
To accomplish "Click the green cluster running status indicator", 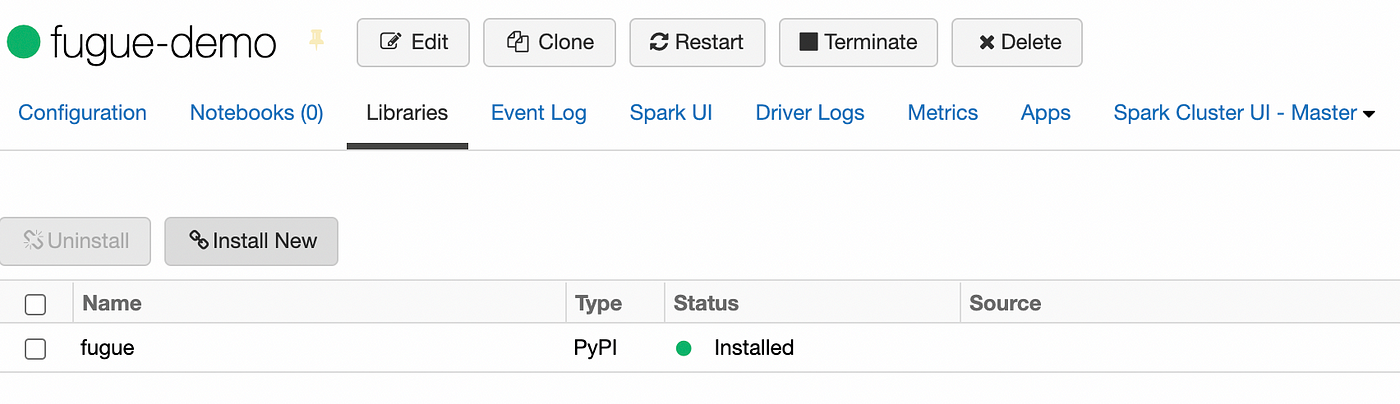I will pyautogui.click(x=23, y=41).
